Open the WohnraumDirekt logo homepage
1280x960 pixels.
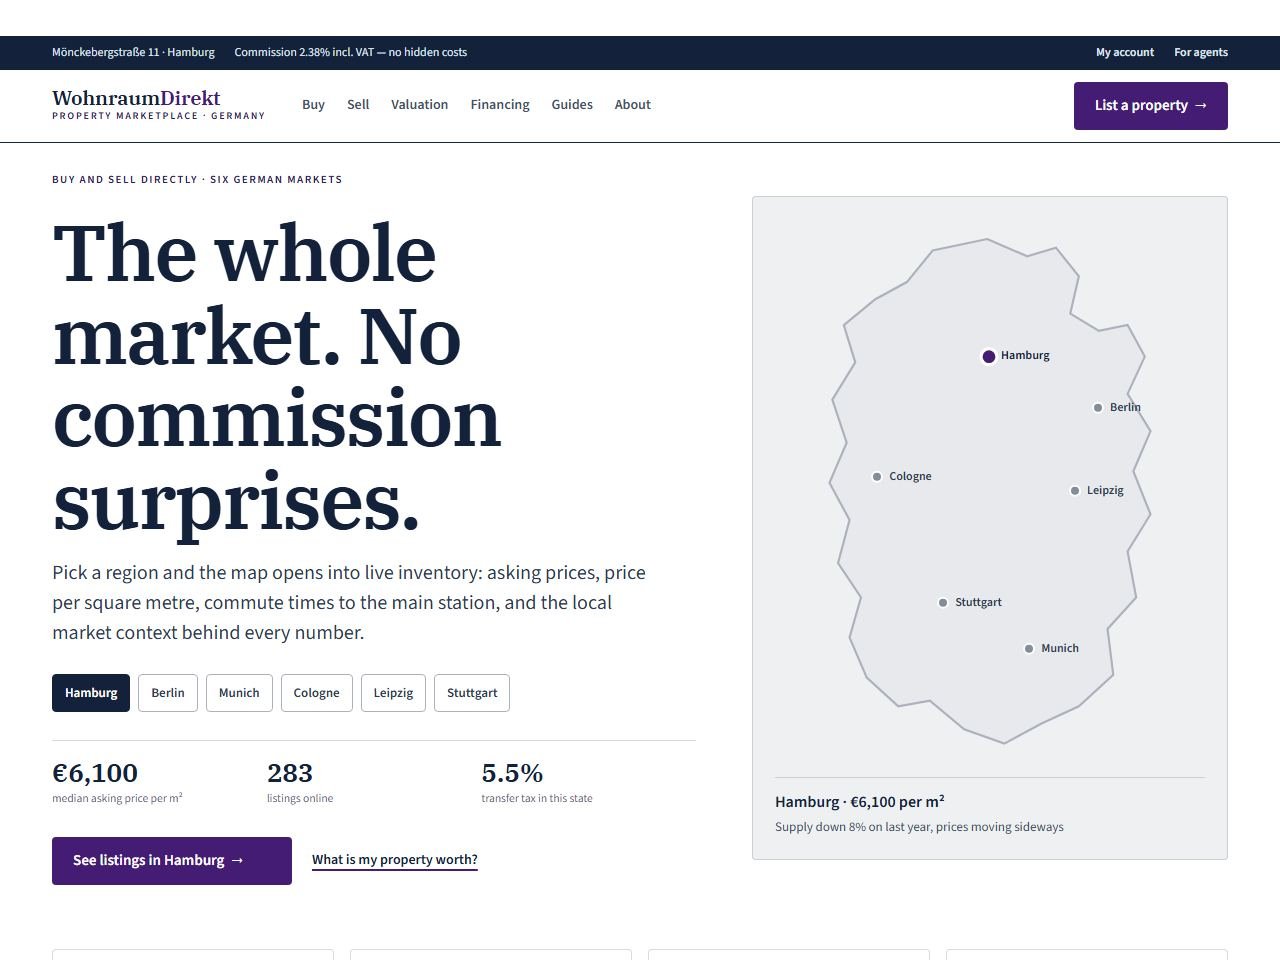pyautogui.click(x=158, y=104)
